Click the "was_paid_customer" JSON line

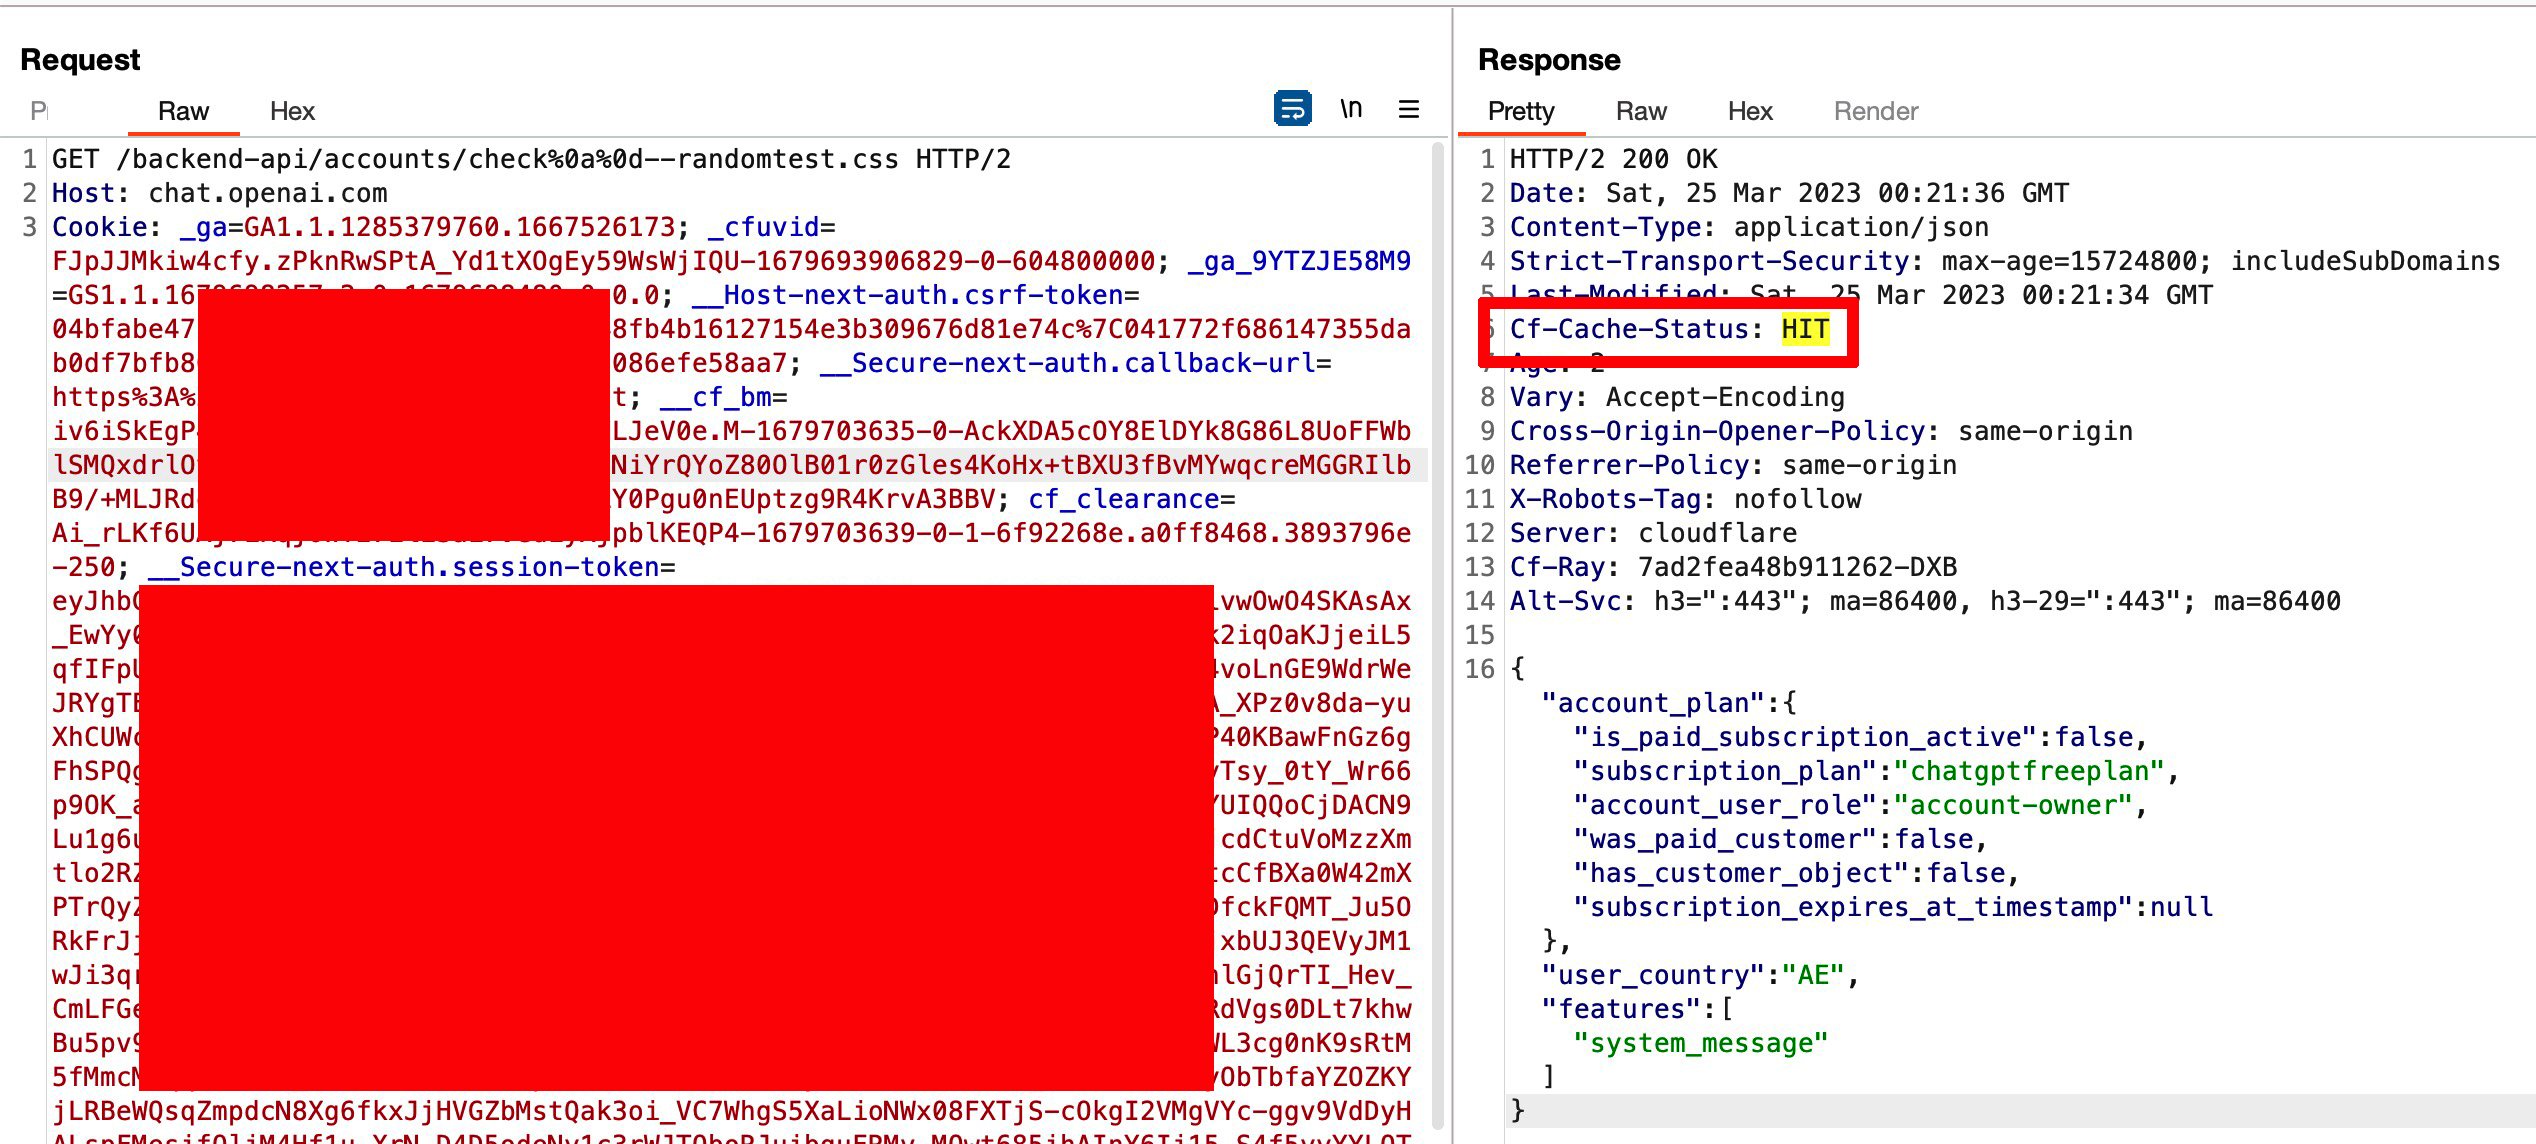(1781, 839)
